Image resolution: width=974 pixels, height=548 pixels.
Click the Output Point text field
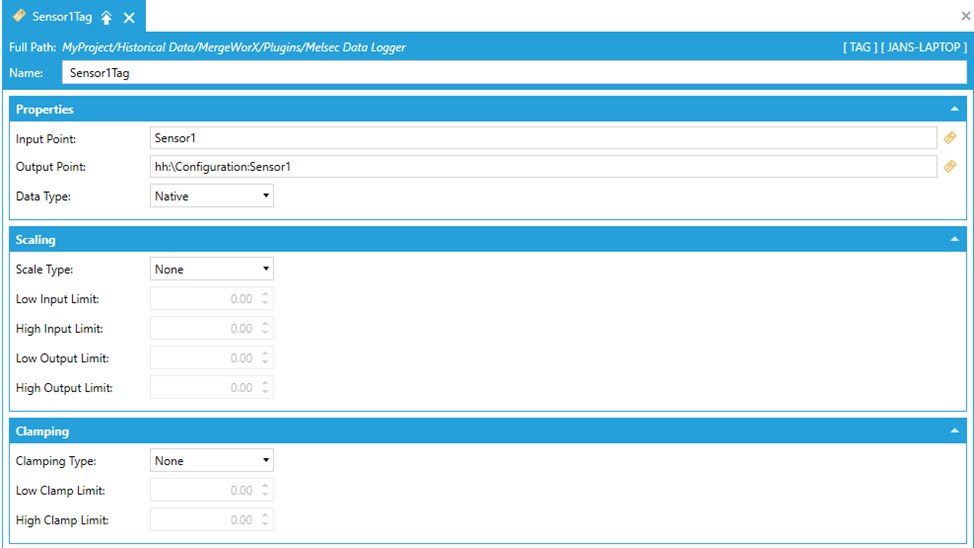point(543,167)
